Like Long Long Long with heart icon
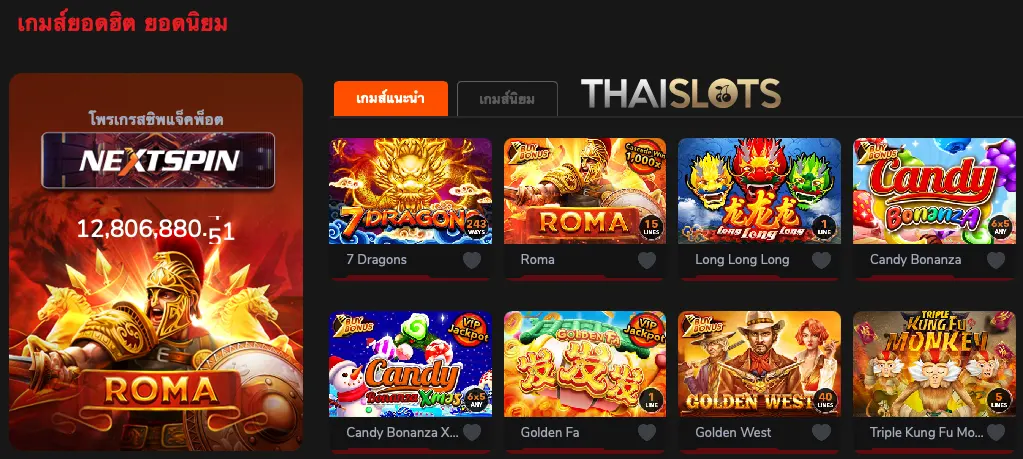The width and height of the screenshot is (1023, 459). tap(821, 260)
